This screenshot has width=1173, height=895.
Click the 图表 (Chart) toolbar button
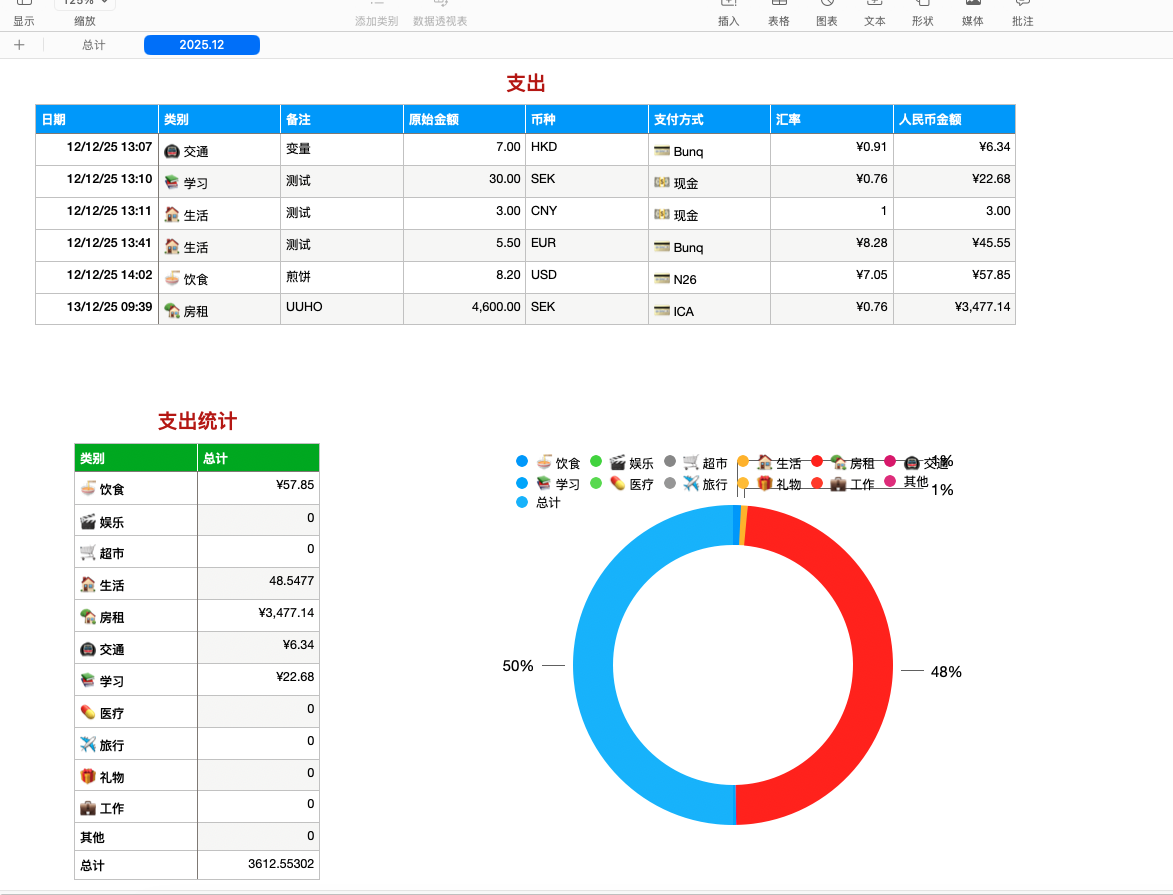pyautogui.click(x=827, y=12)
